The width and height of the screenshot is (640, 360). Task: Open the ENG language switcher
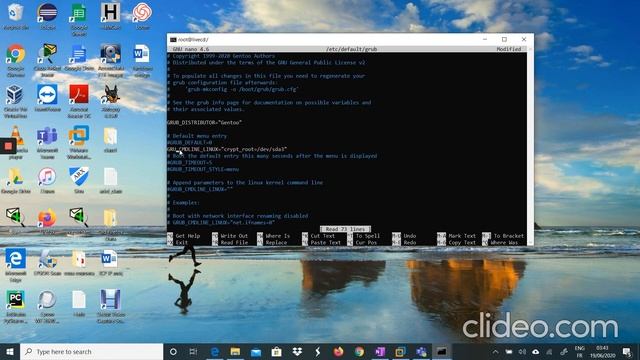pos(579,352)
